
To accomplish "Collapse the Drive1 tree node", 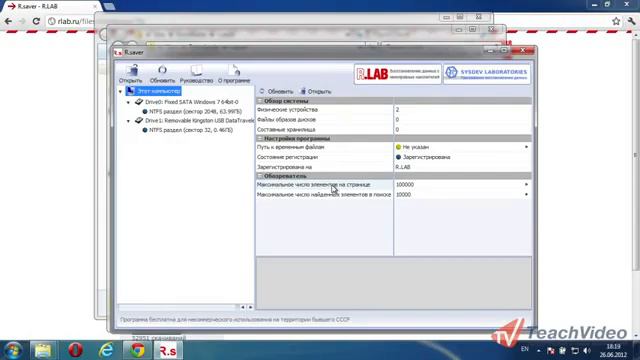I will pos(129,121).
